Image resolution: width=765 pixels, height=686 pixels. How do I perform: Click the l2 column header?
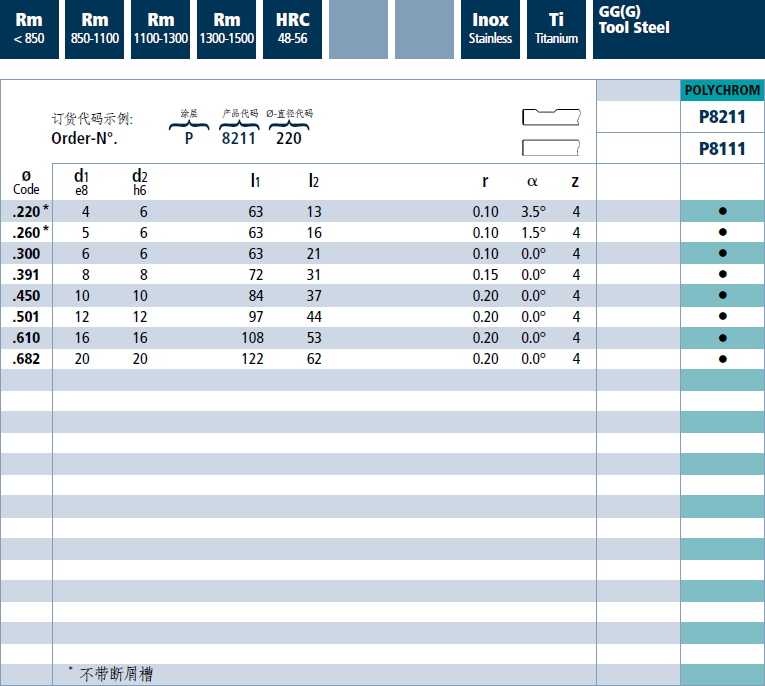(314, 181)
